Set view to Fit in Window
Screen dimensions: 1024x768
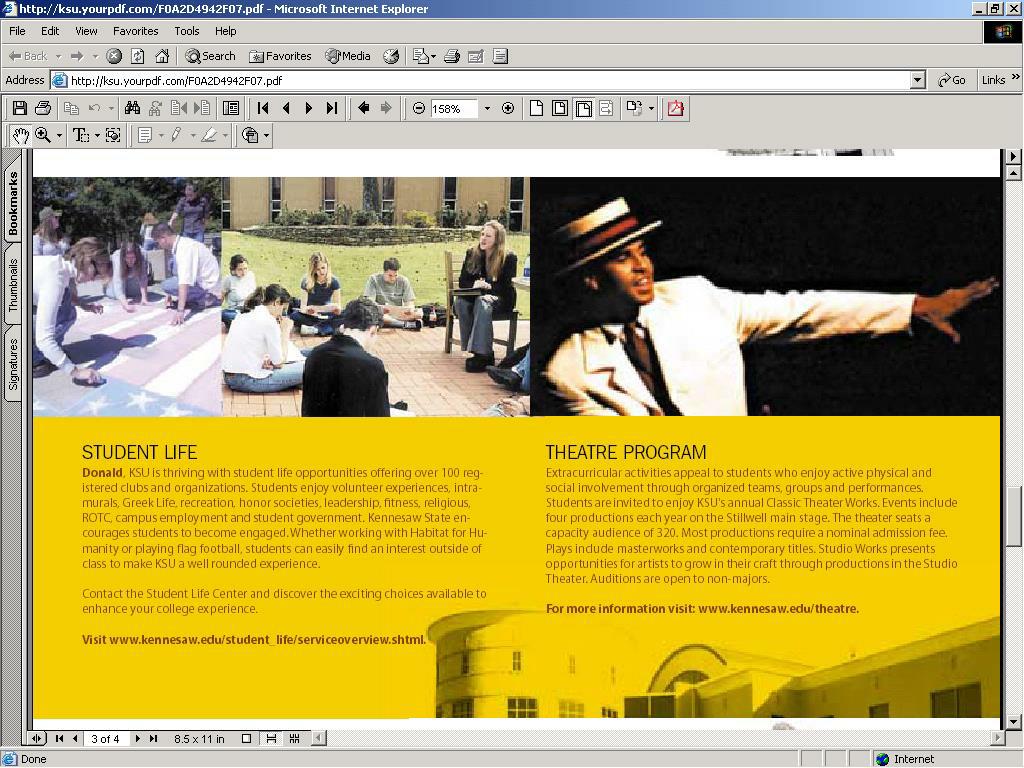[560, 108]
